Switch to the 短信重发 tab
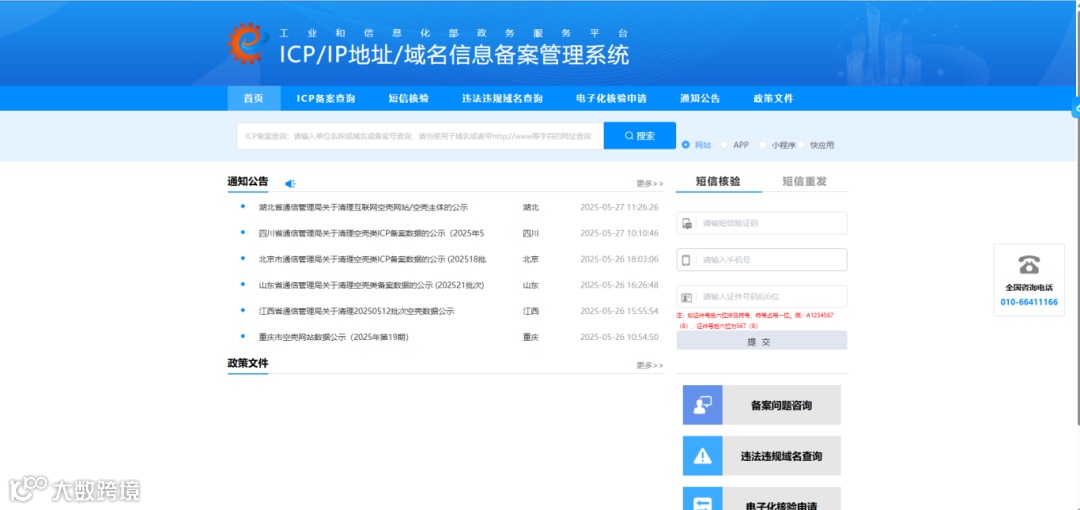This screenshot has width=1080, height=510. [804, 182]
